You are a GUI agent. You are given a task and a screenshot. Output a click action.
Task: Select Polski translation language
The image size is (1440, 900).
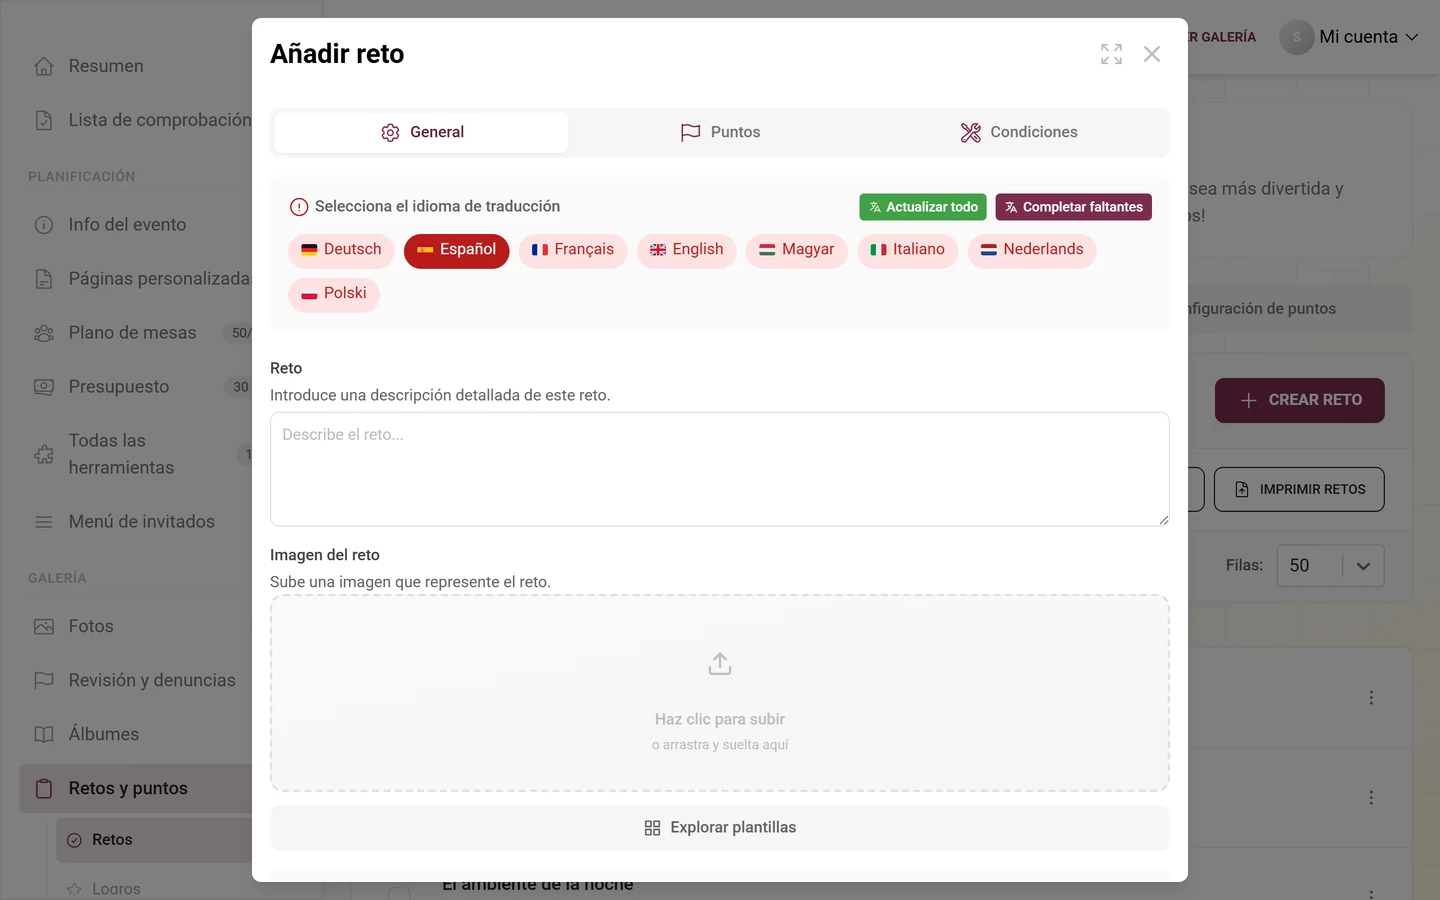point(334,294)
